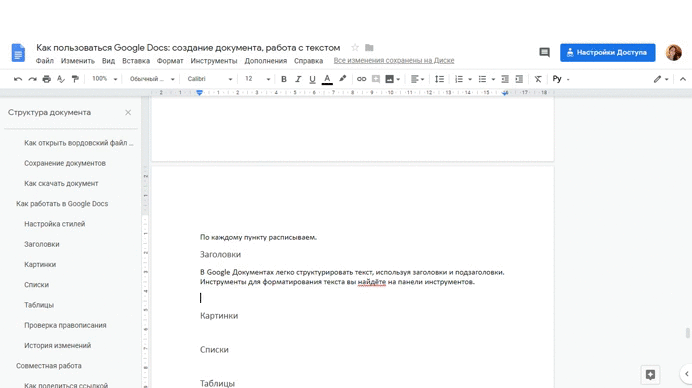Open the Вид menu

point(108,61)
